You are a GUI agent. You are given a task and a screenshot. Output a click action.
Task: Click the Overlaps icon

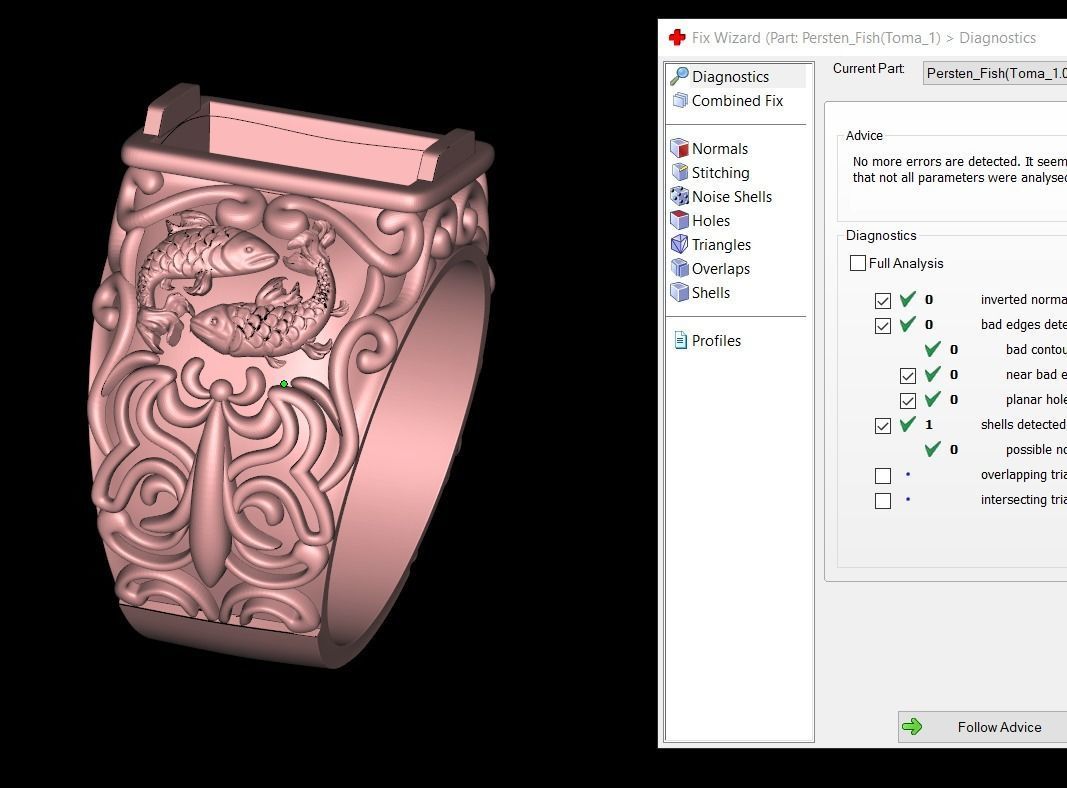(679, 268)
